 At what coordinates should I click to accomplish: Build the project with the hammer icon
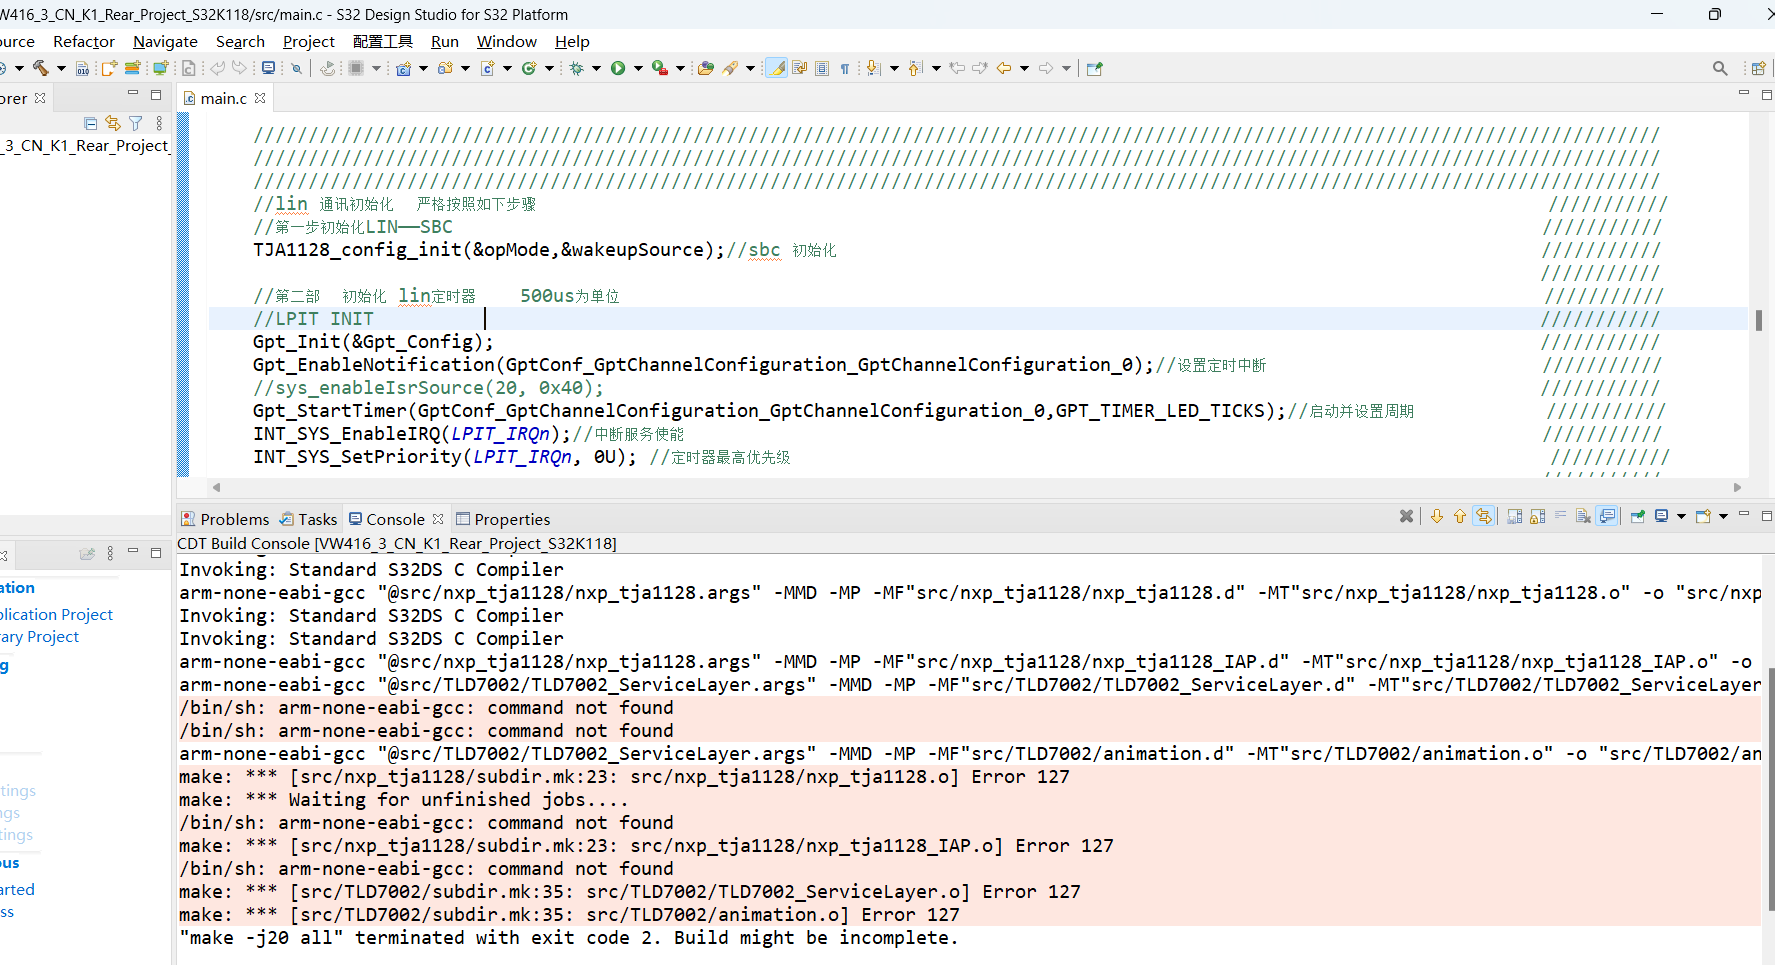tap(40, 67)
